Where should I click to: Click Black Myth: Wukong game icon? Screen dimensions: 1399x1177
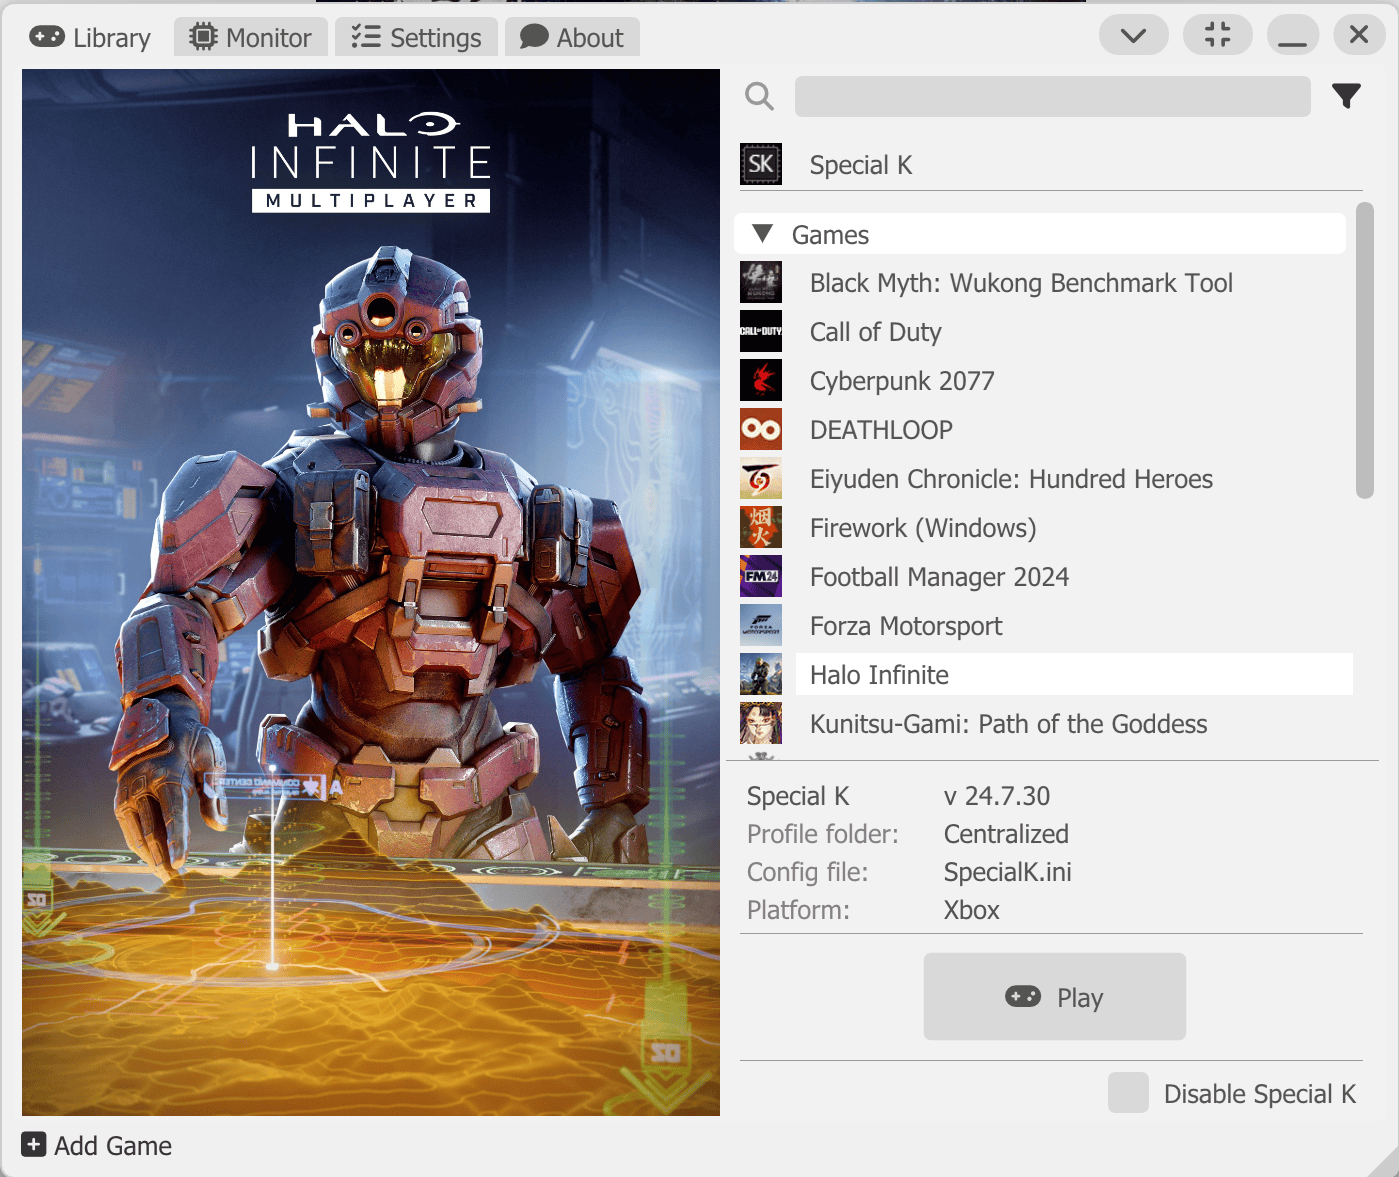761,282
